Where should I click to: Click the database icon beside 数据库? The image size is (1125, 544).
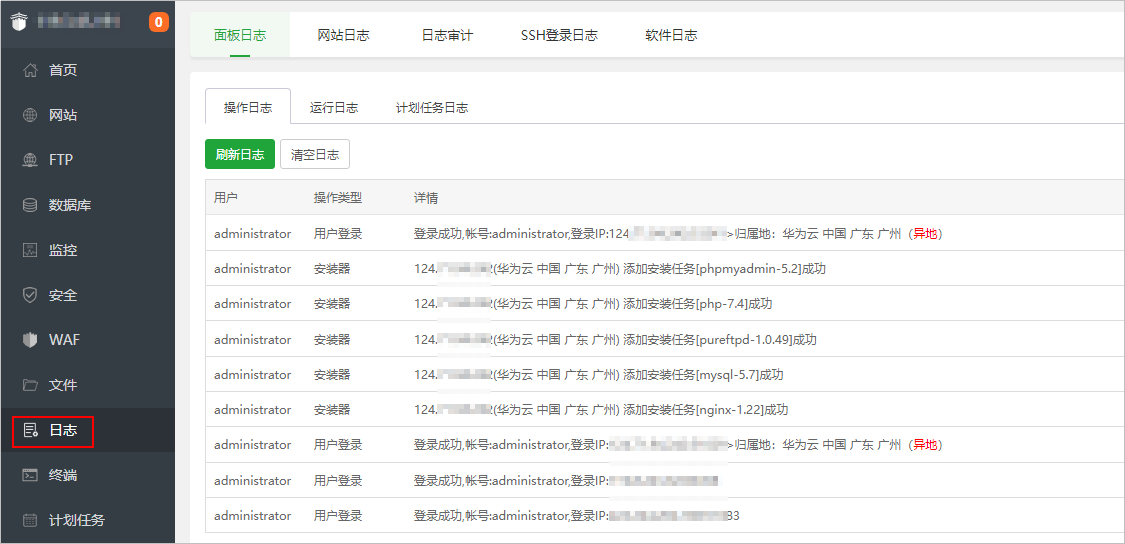pos(30,205)
